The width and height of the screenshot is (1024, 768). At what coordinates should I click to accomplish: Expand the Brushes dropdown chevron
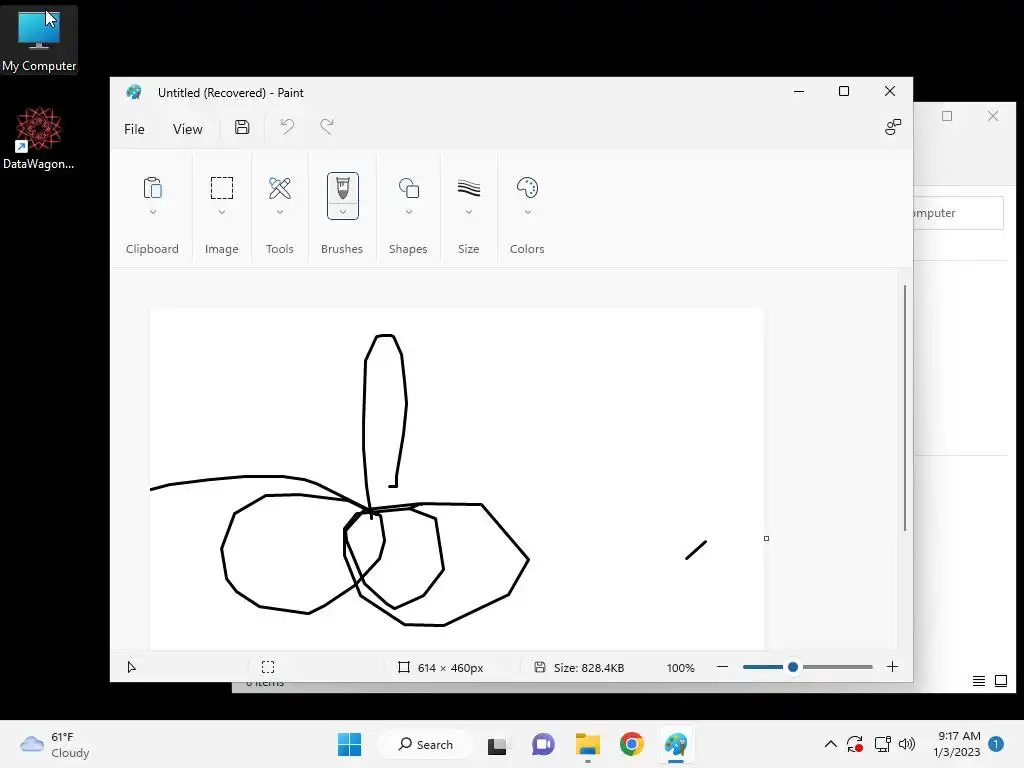click(x=342, y=211)
